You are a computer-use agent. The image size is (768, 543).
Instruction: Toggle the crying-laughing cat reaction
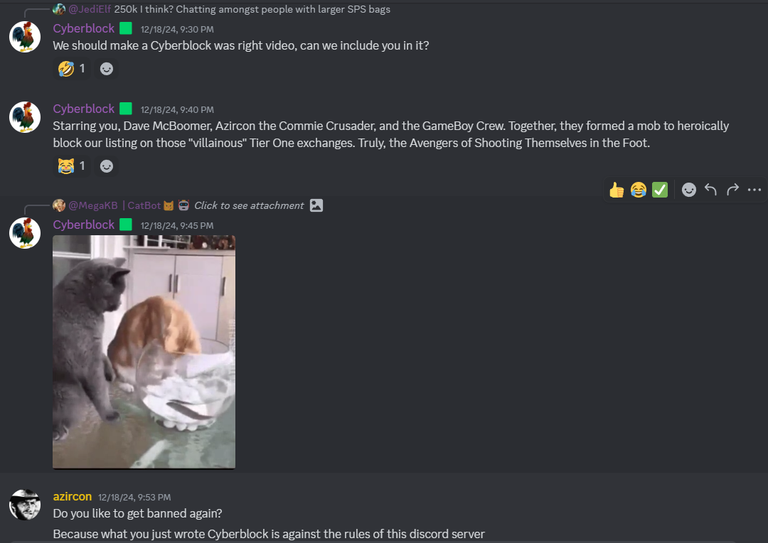coord(72,166)
